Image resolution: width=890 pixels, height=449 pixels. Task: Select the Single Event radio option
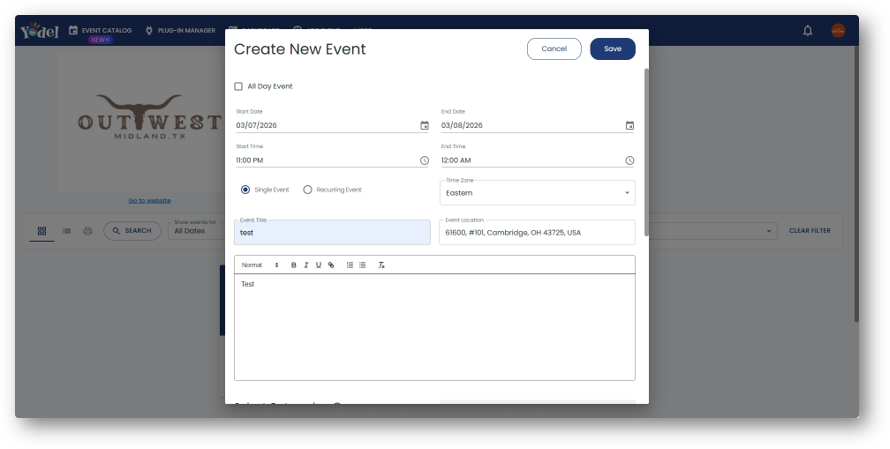point(245,190)
